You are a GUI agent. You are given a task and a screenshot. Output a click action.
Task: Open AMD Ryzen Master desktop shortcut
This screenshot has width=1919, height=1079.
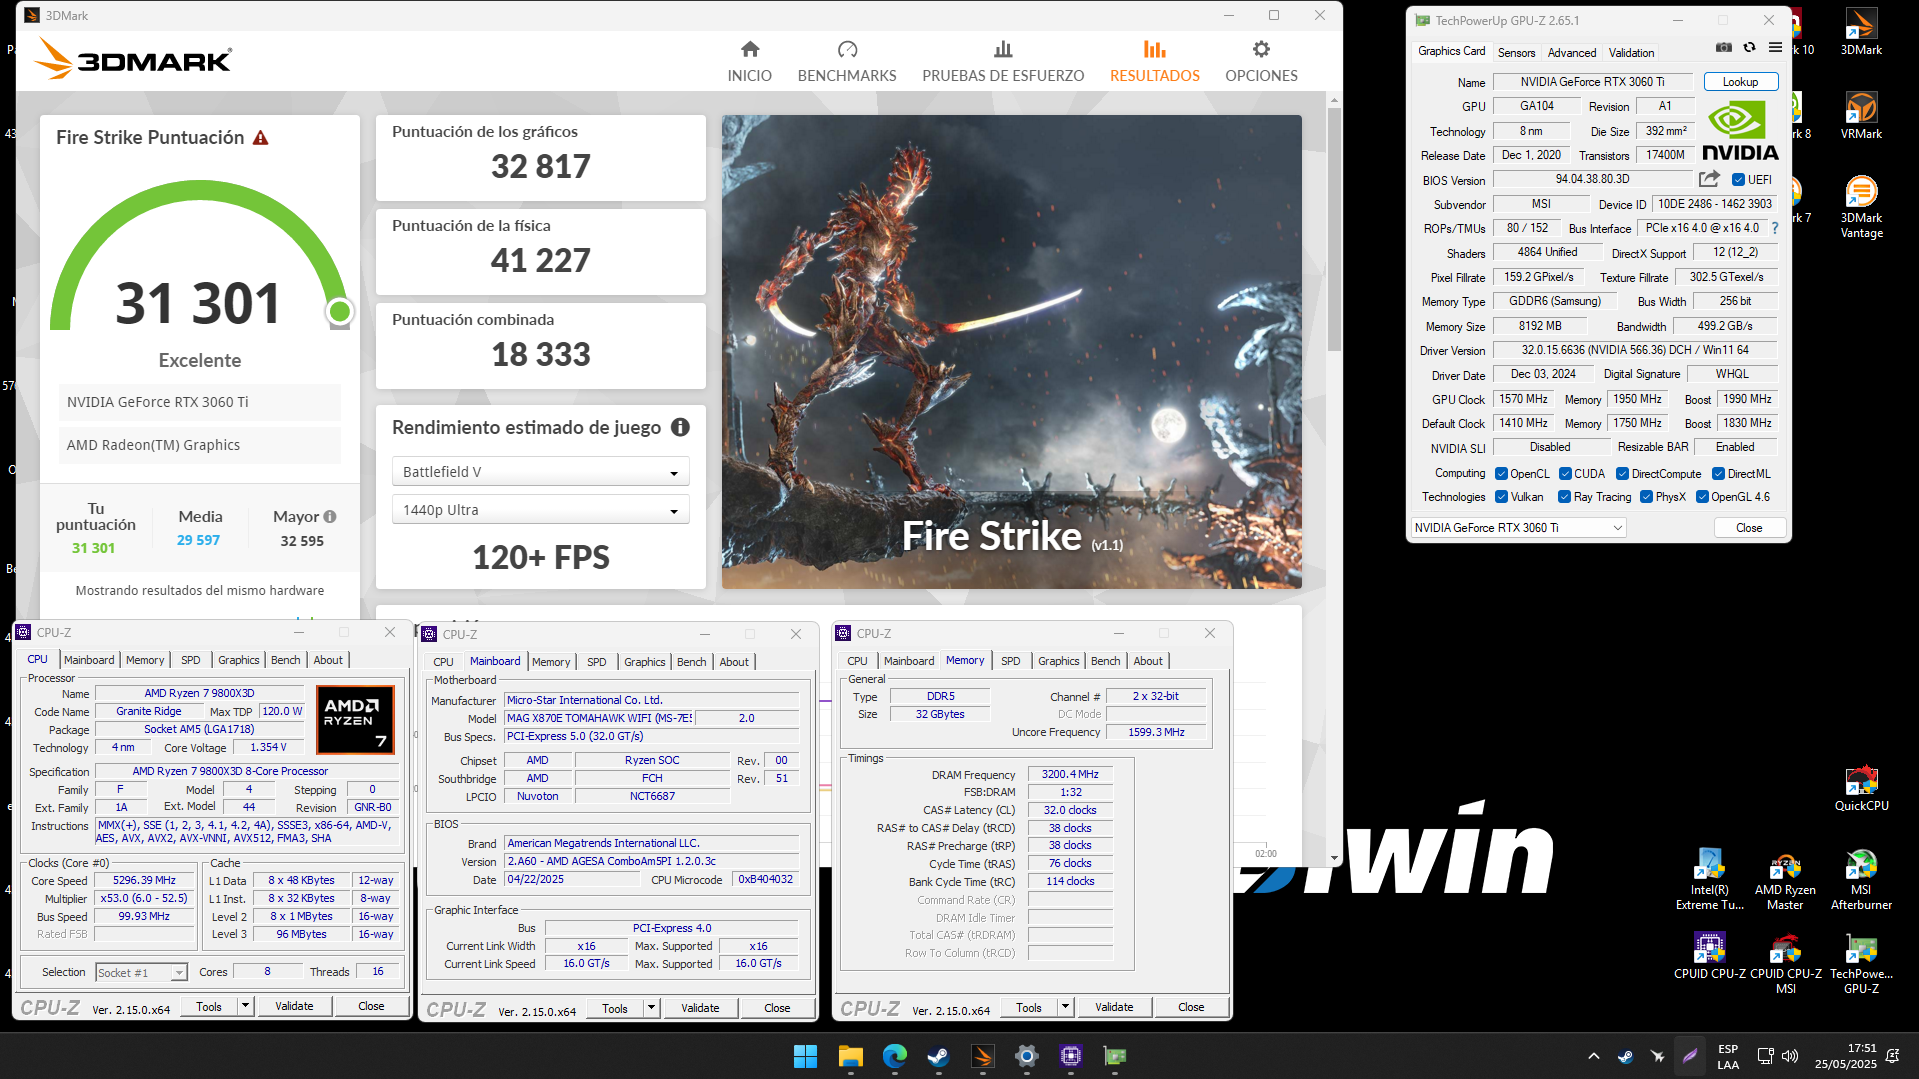[x=1785, y=879]
